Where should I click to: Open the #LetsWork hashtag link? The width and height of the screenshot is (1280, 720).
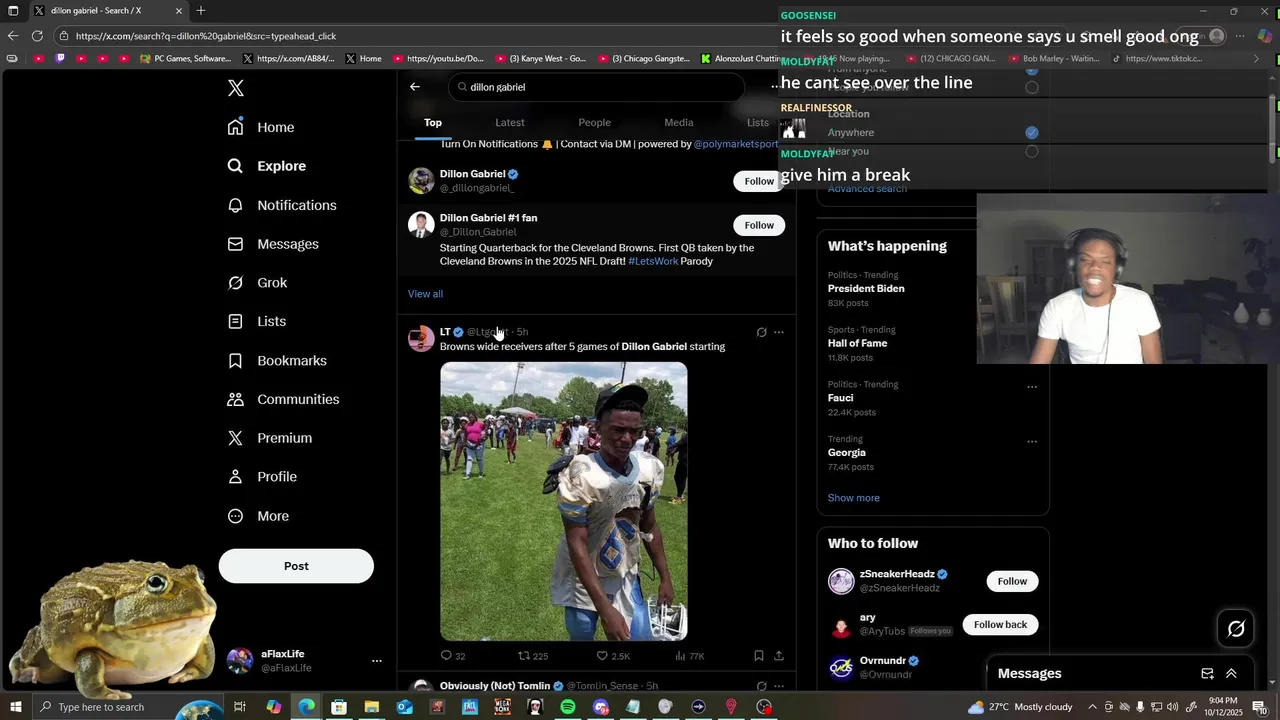click(653, 261)
